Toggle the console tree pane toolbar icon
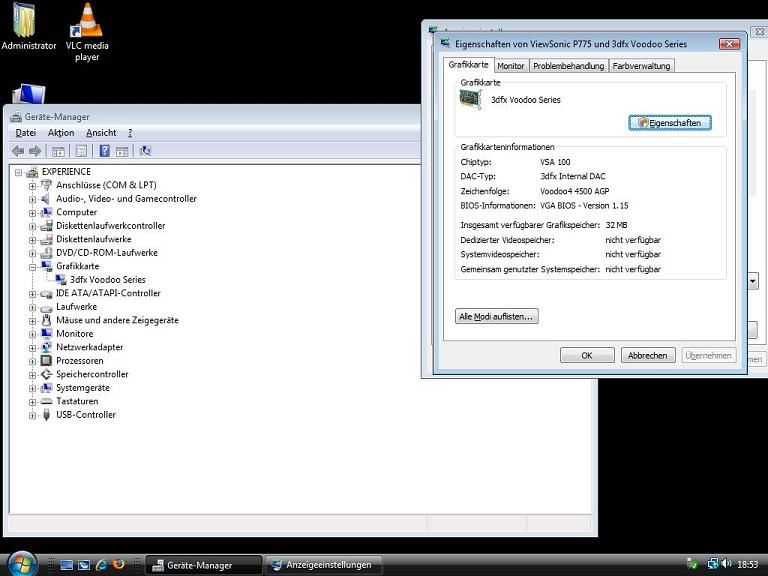Image resolution: width=768 pixels, height=576 pixels. tap(59, 151)
